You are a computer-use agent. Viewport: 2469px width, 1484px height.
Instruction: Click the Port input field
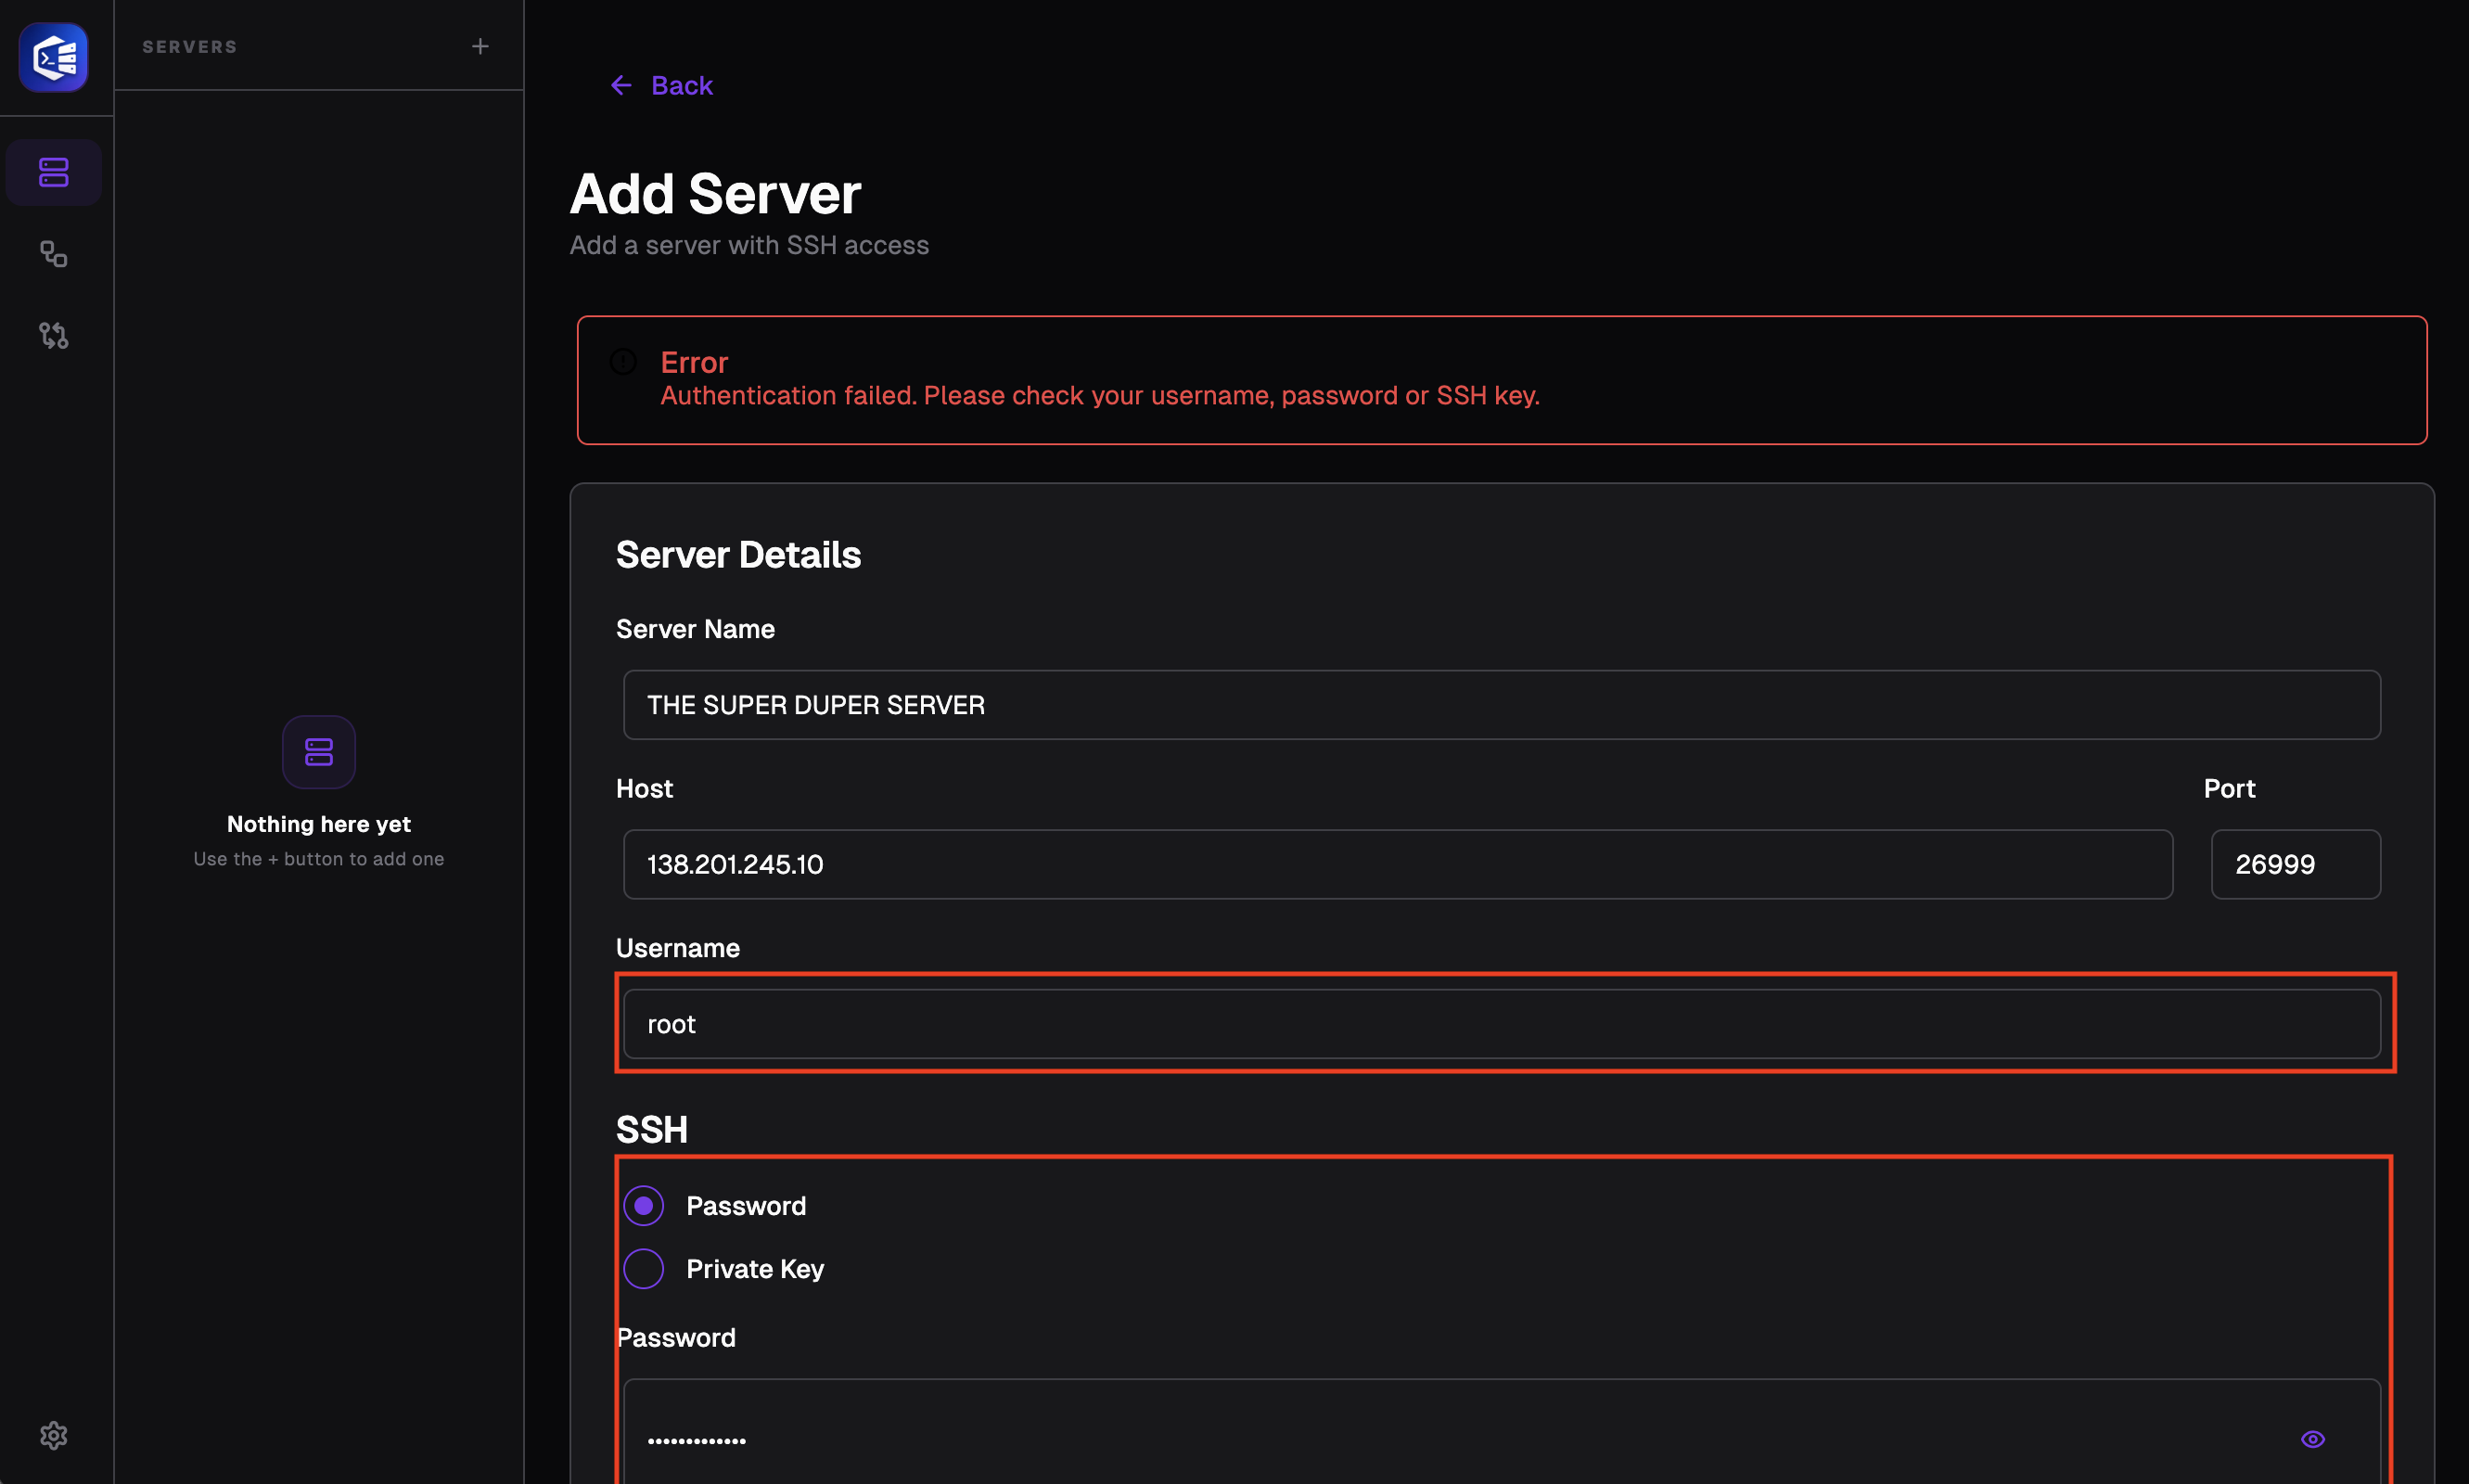coord(2296,865)
